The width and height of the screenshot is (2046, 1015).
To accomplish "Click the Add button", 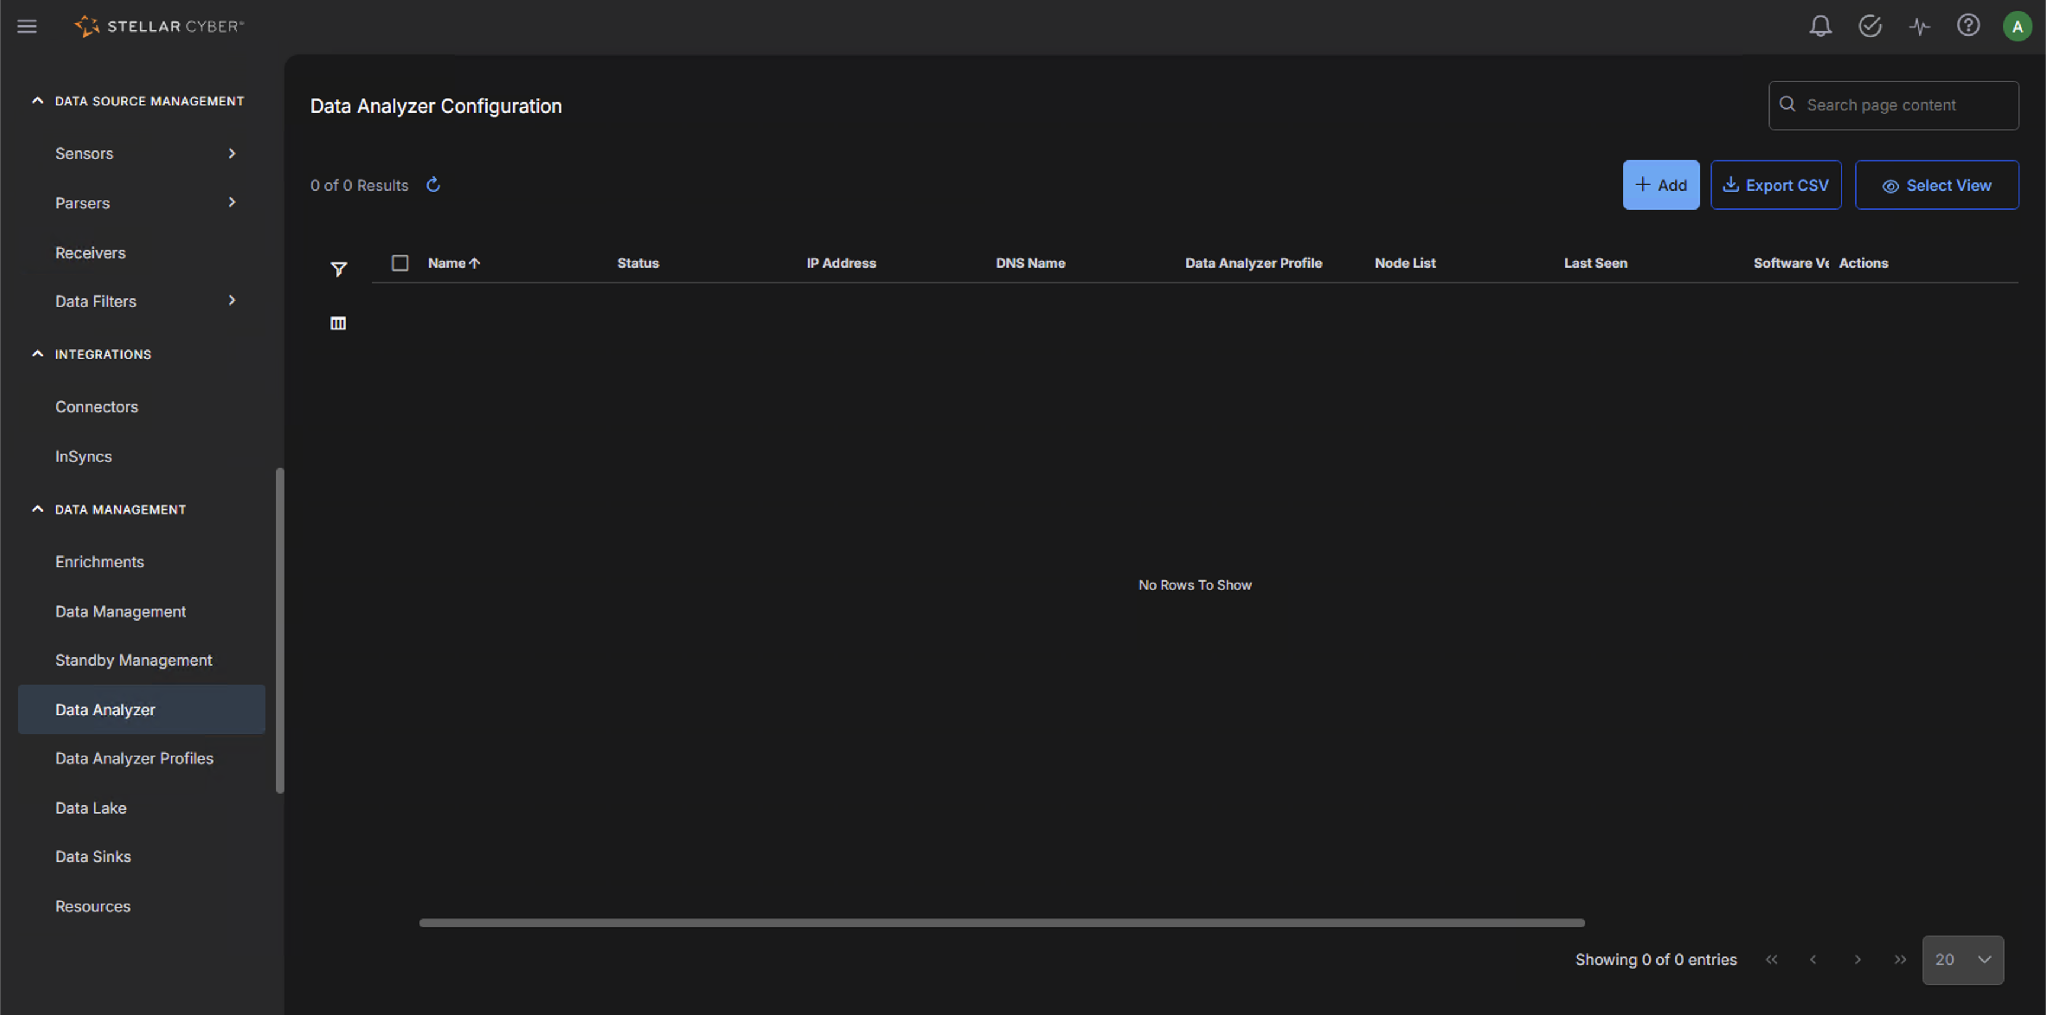I will click(1660, 185).
